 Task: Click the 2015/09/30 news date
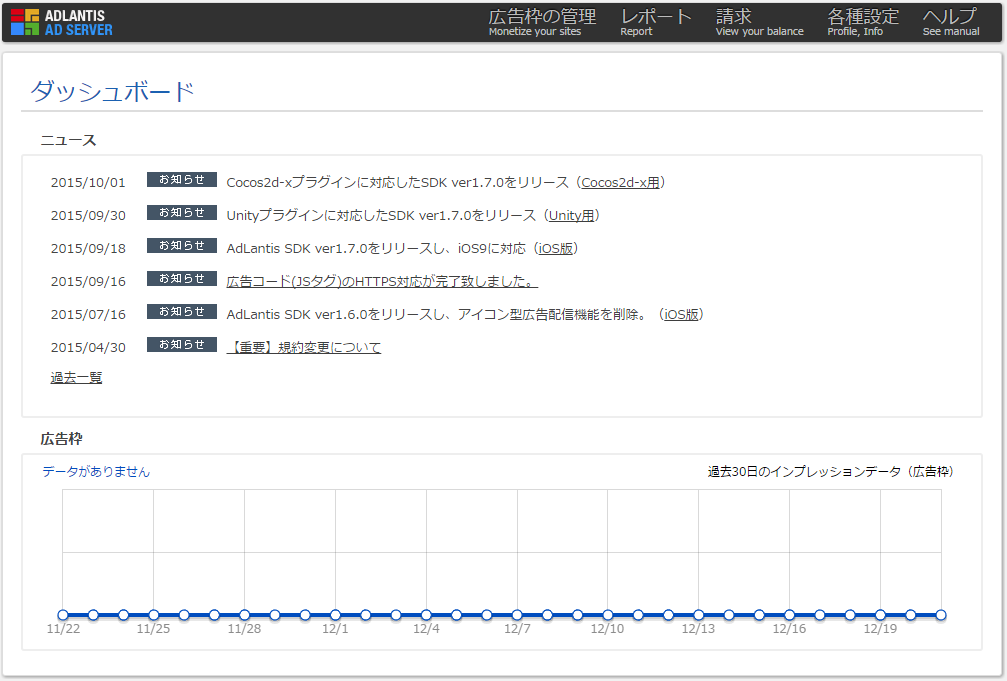click(88, 215)
